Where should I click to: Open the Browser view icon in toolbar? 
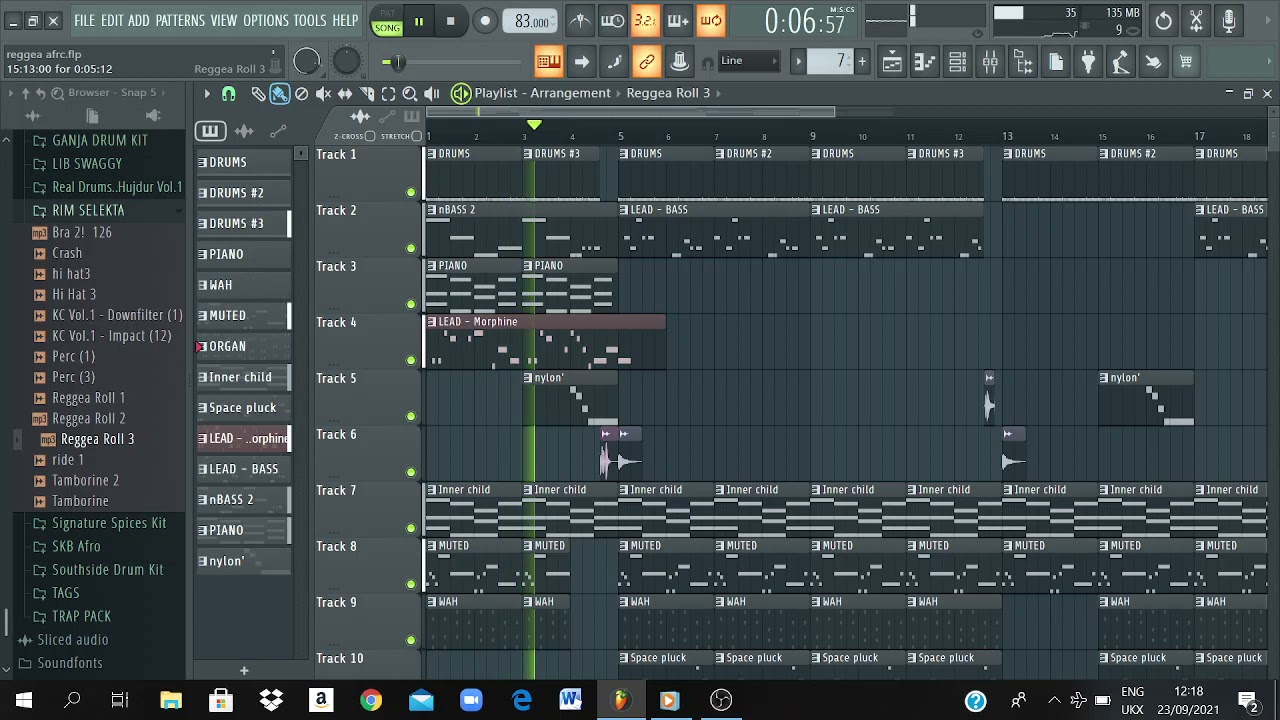1023,62
